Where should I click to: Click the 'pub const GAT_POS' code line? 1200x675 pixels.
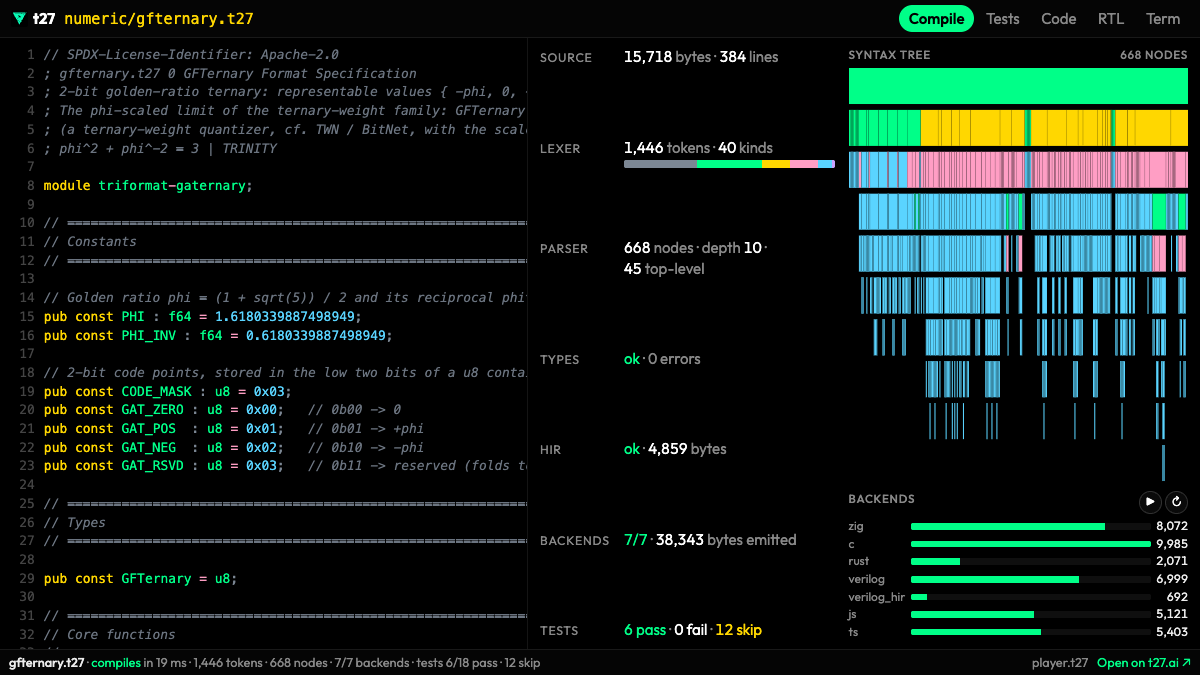(x=234, y=428)
